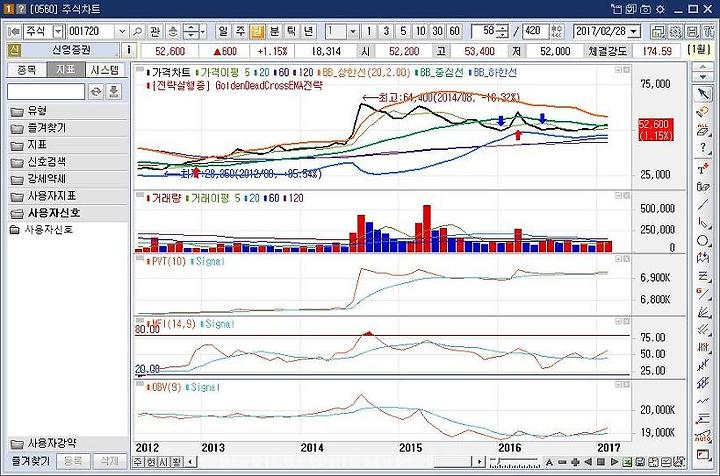
Task: Switch to the 지표 tab
Action: 66,70
